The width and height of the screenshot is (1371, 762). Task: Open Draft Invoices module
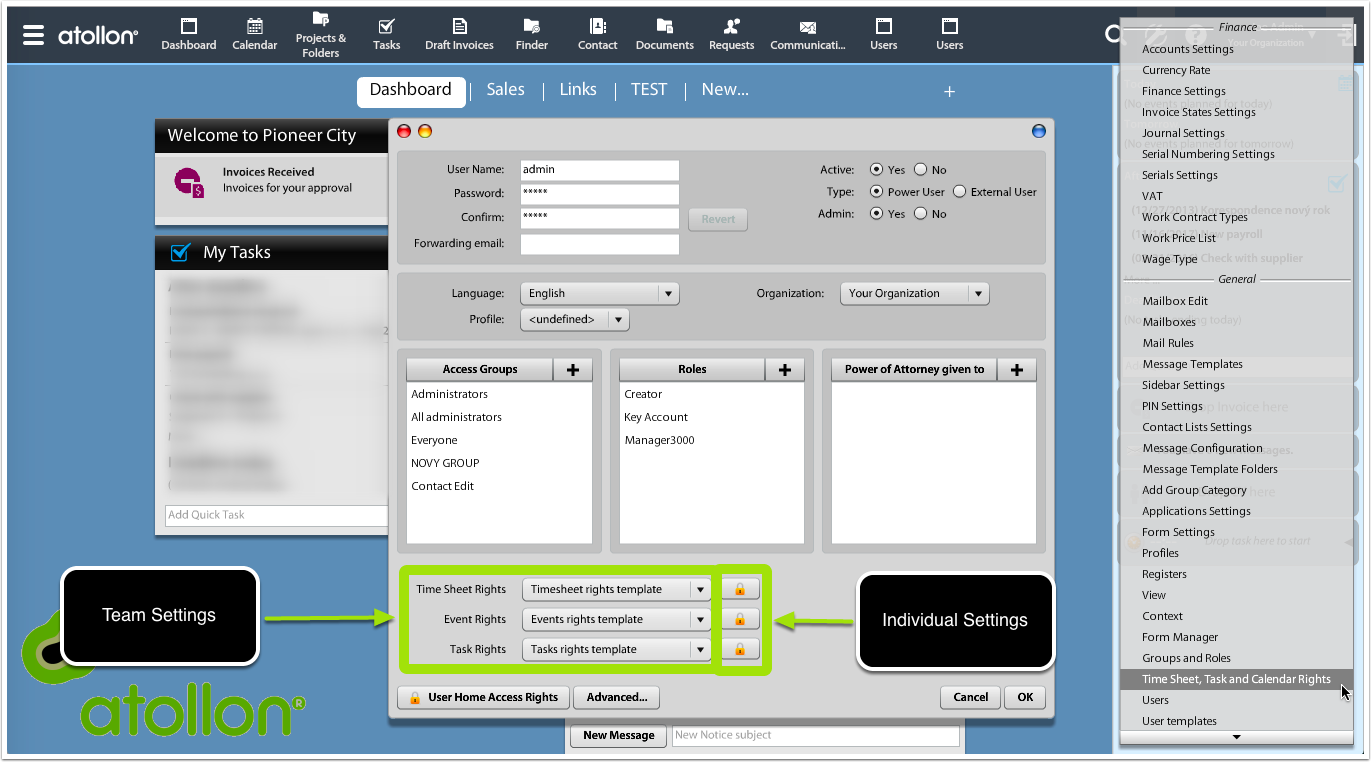click(459, 34)
